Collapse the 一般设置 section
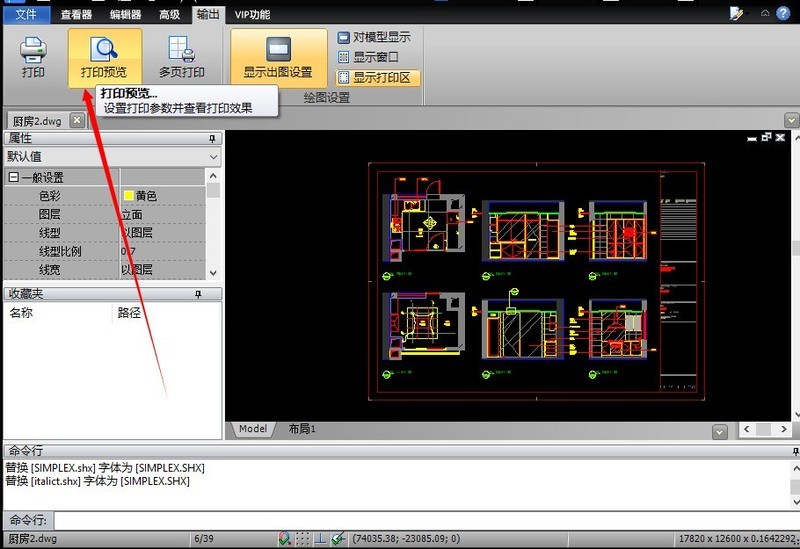The height and width of the screenshot is (549, 800). [13, 177]
